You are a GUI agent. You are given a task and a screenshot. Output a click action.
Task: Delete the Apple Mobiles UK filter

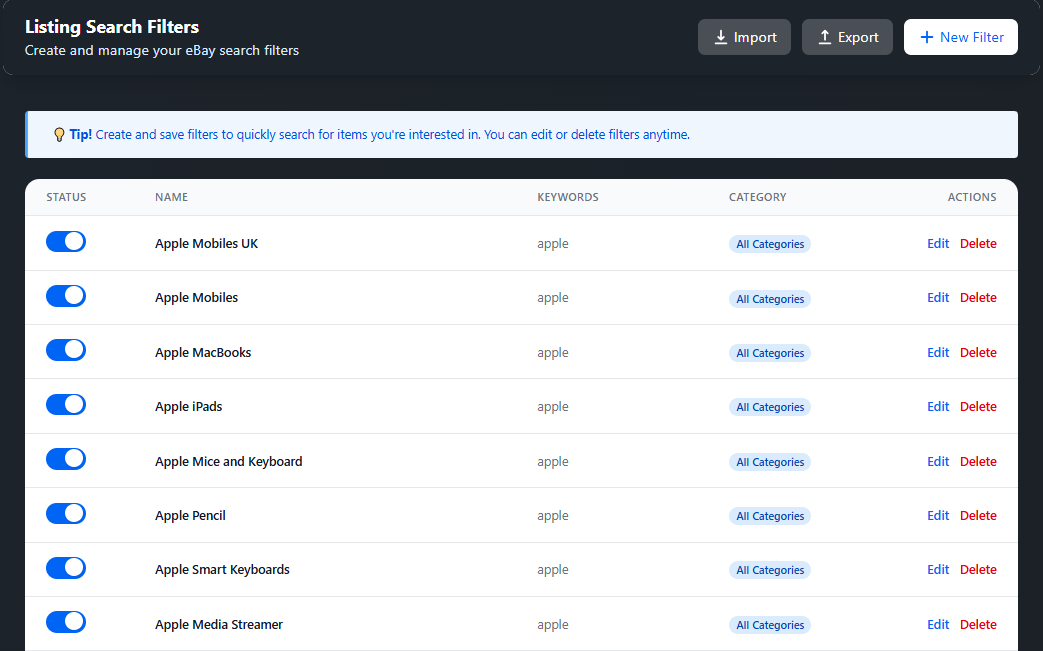978,244
